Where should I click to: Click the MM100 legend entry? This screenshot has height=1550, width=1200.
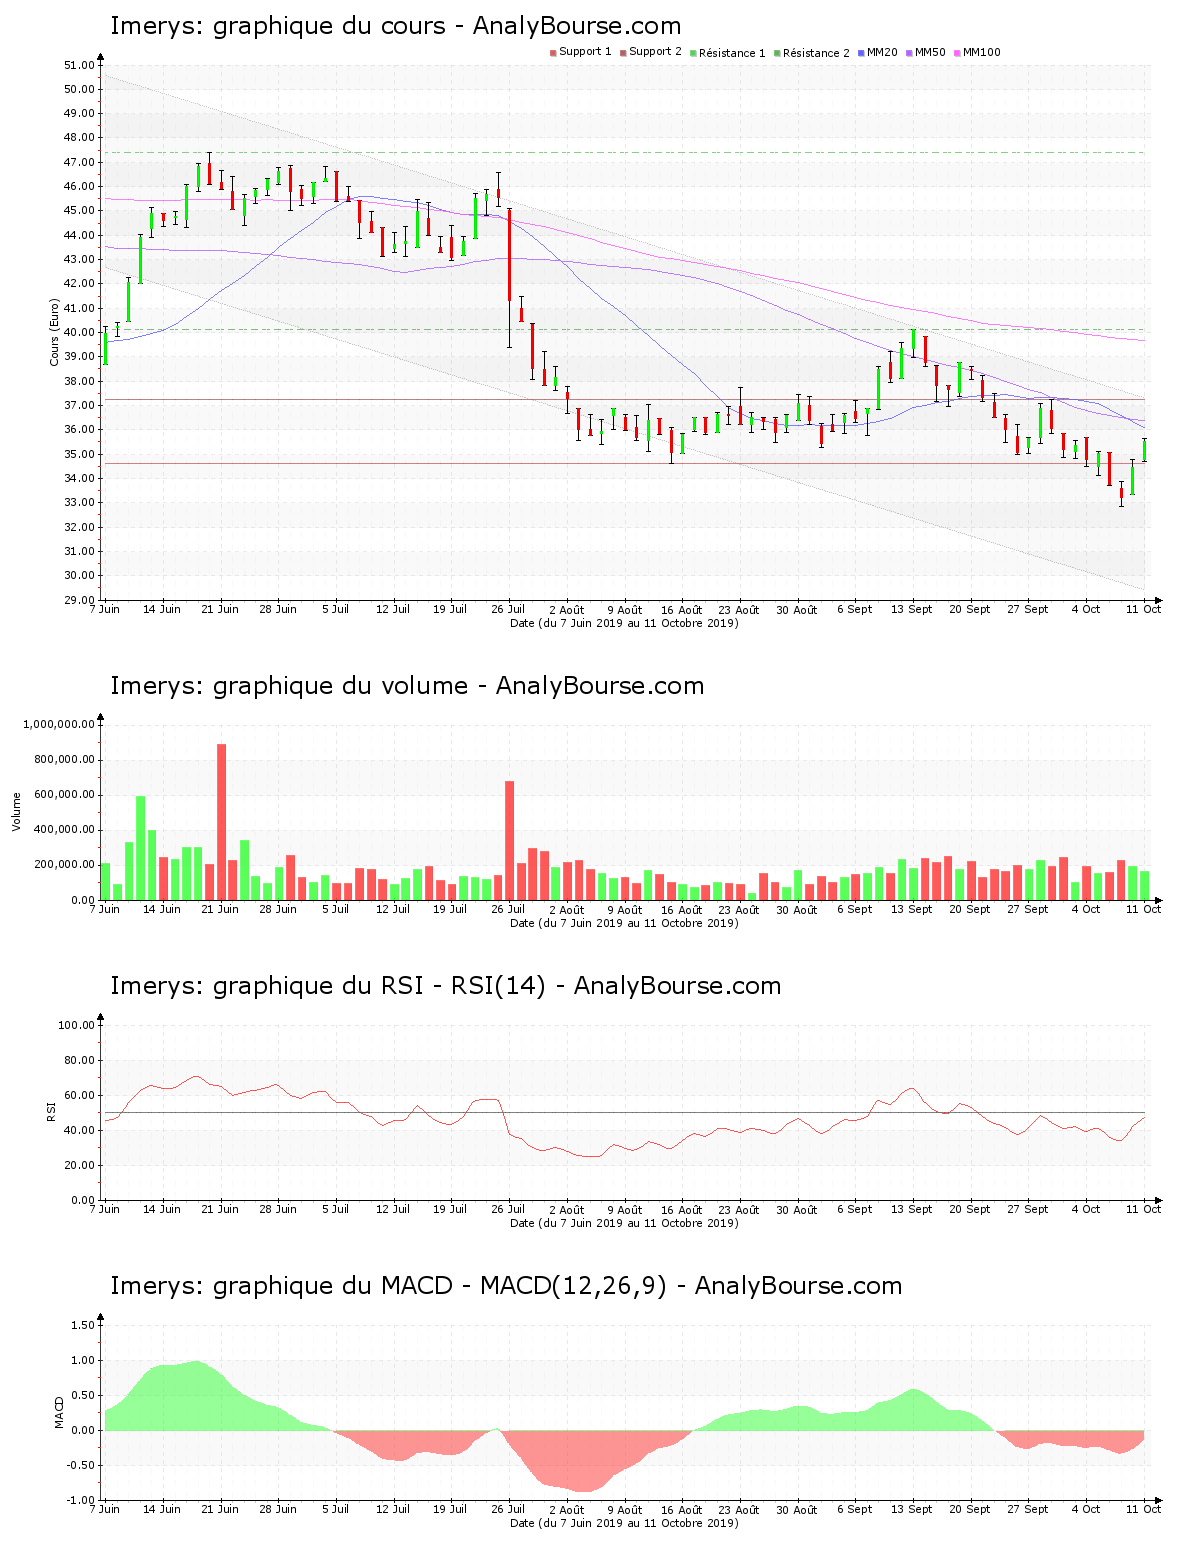coord(977,52)
